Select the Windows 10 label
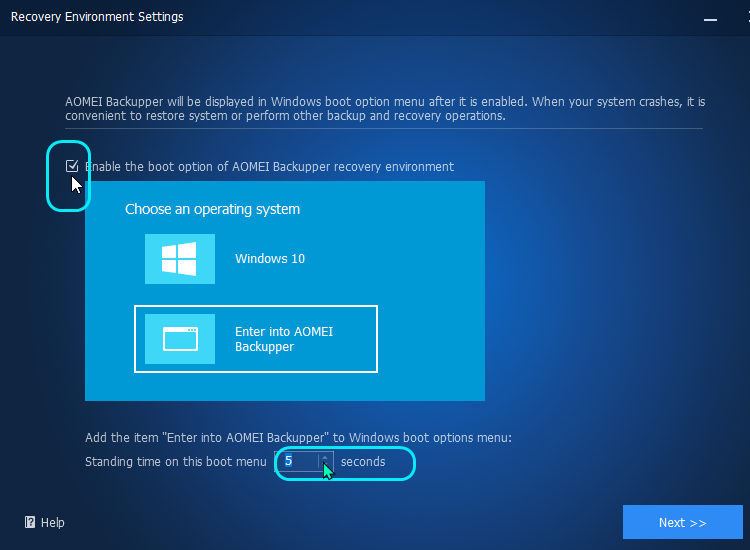 [x=270, y=259]
